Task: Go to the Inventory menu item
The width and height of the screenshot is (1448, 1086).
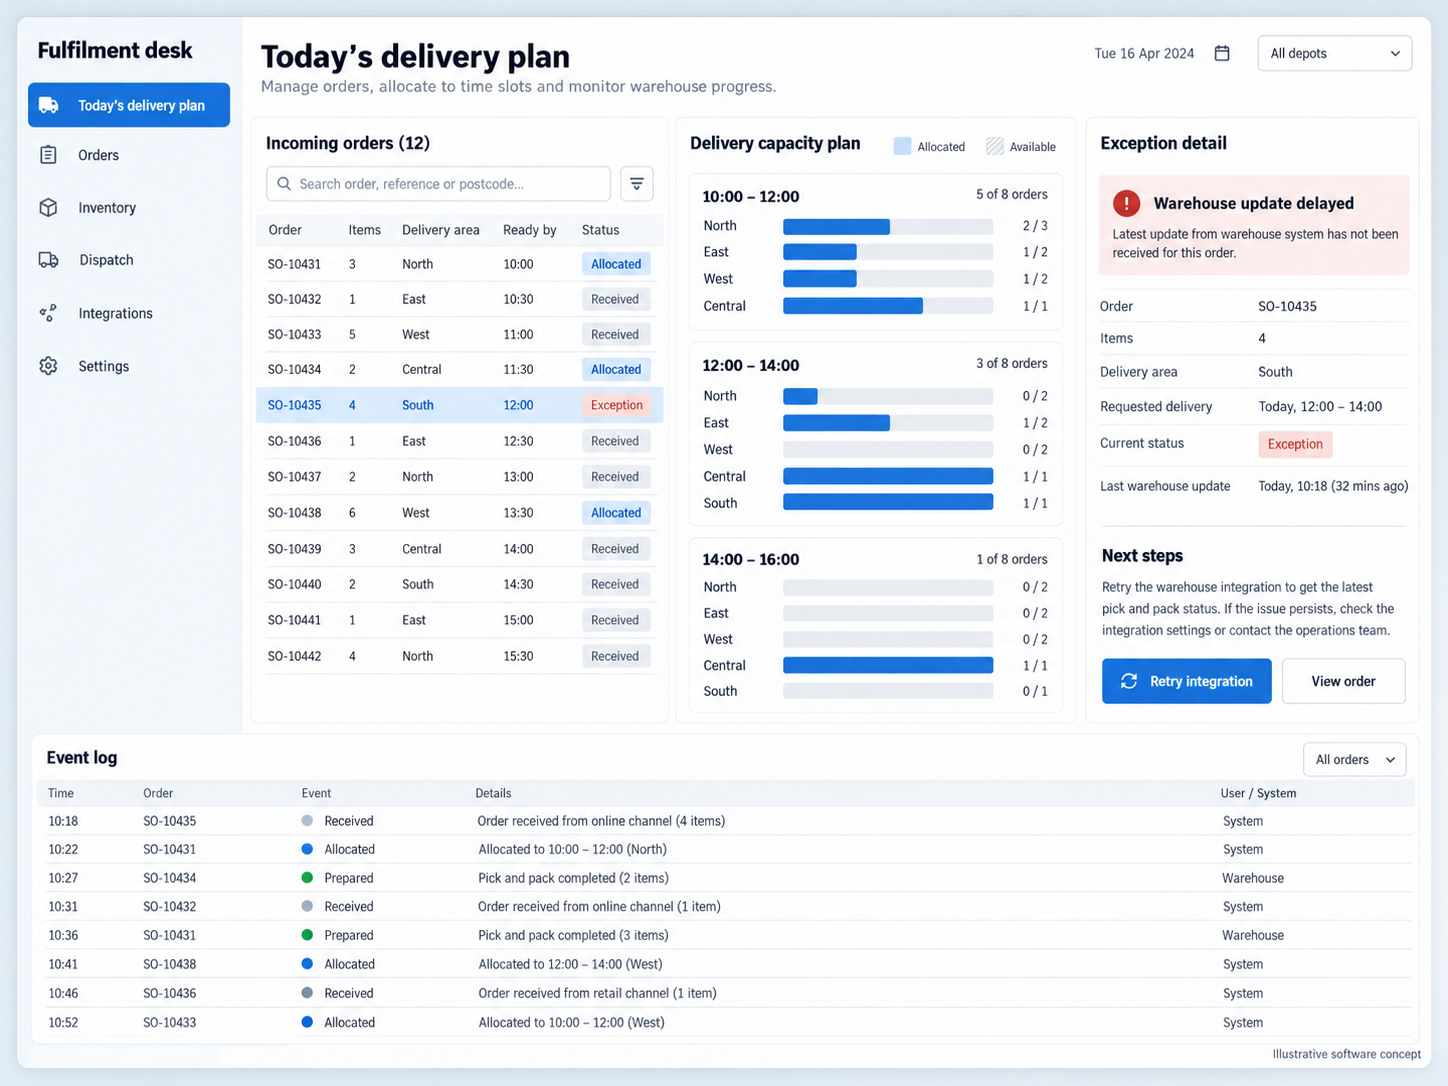Action: pos(129,207)
